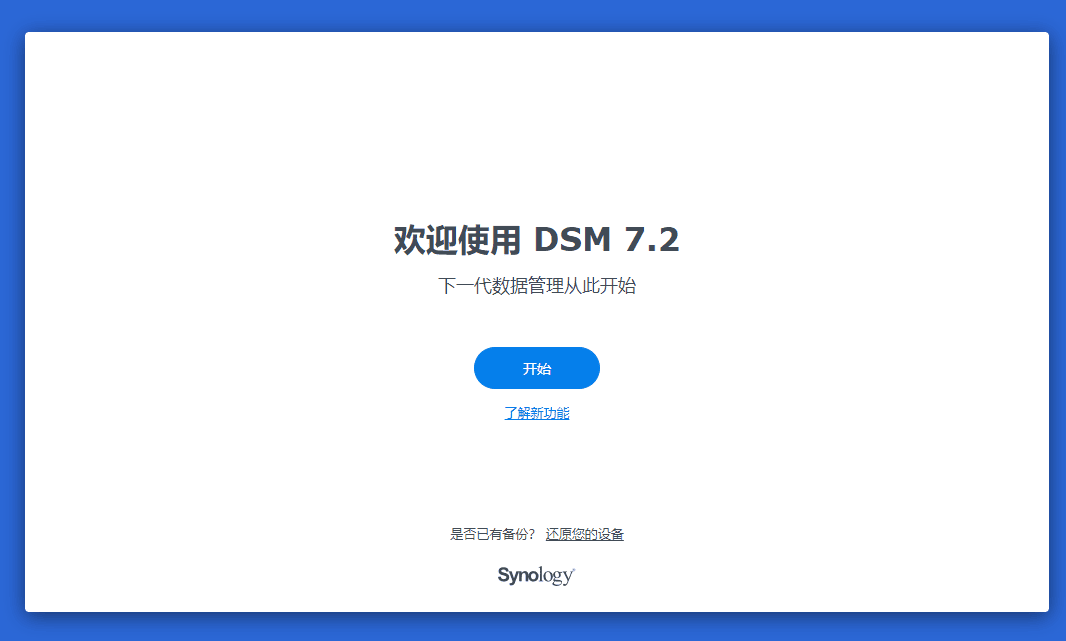Click the Synology logo at the bottom
The height and width of the screenshot is (641, 1066).
pos(536,575)
